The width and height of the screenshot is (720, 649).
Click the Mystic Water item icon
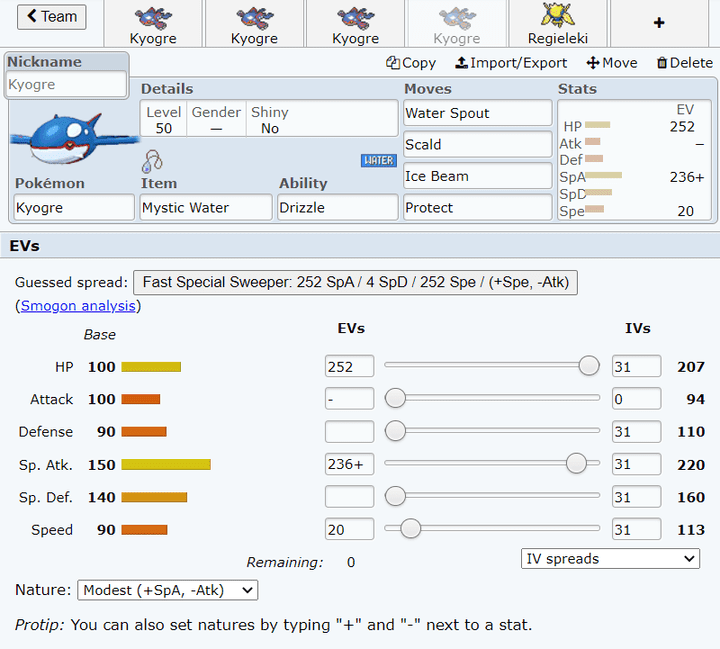152,161
